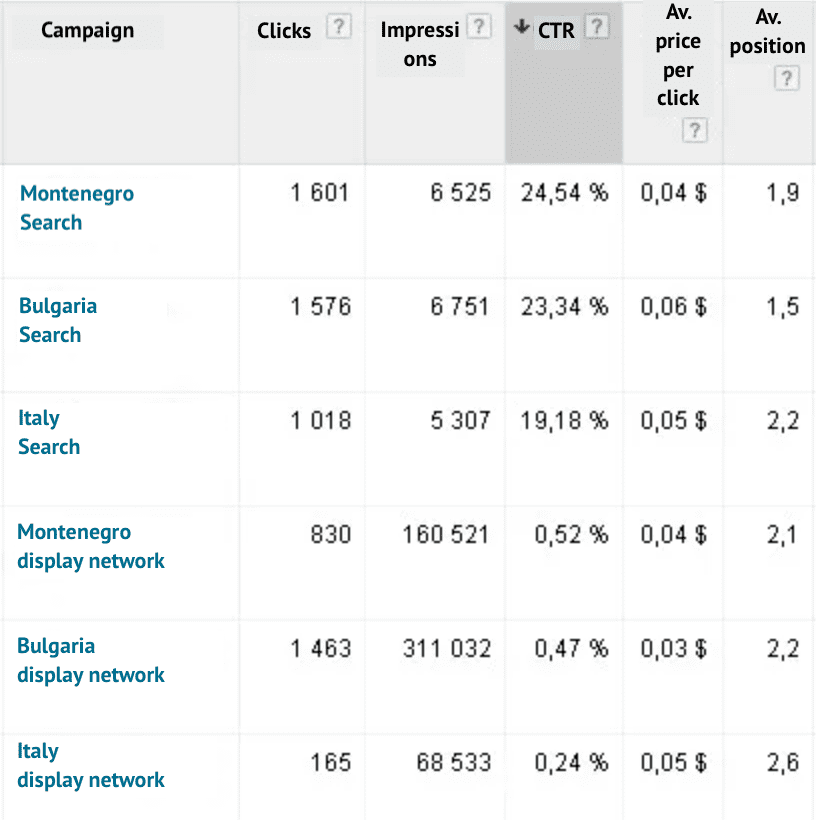Click the question mark icon beside Impressions

[479, 27]
